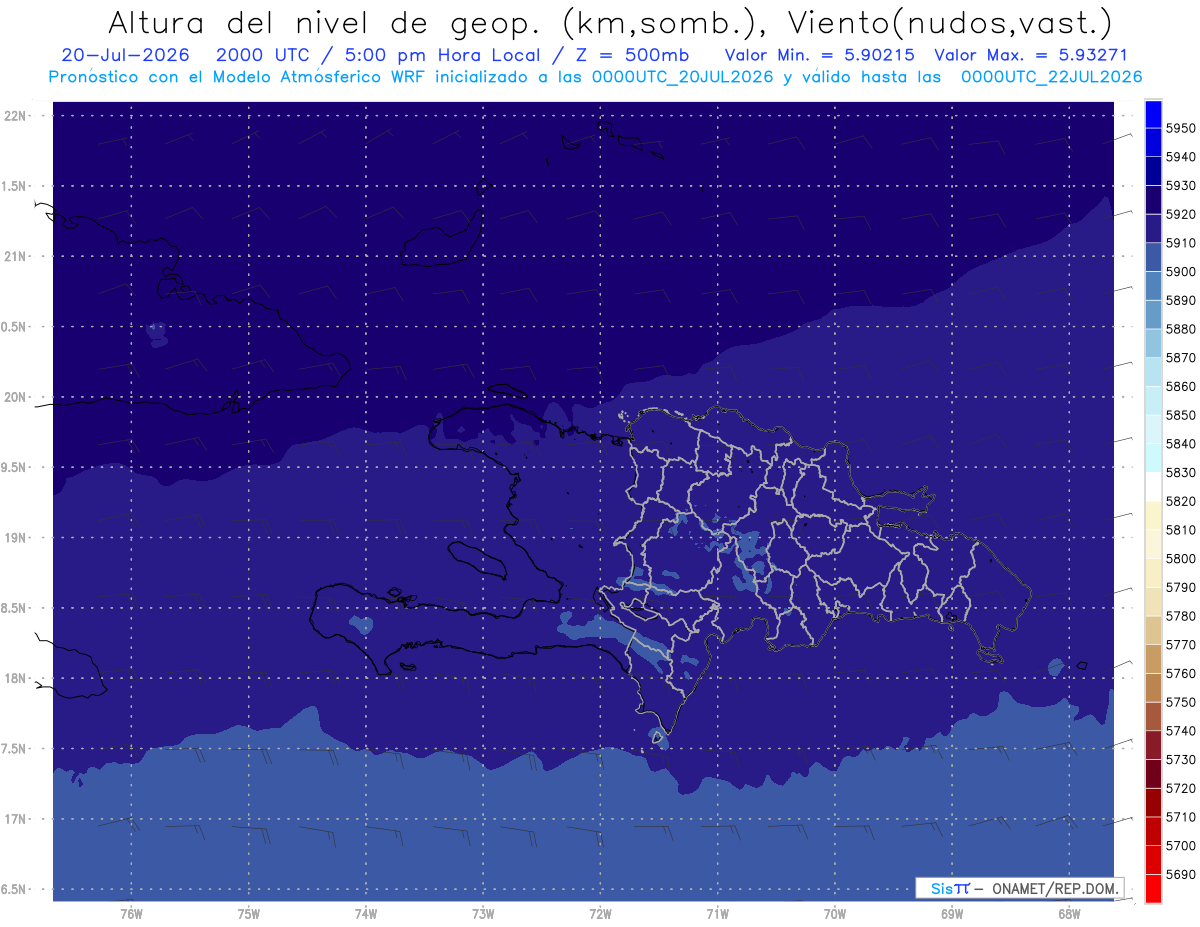Screen dimensions: 1200x927
Task: Click the '71W' longitude label
Action: click(x=717, y=914)
